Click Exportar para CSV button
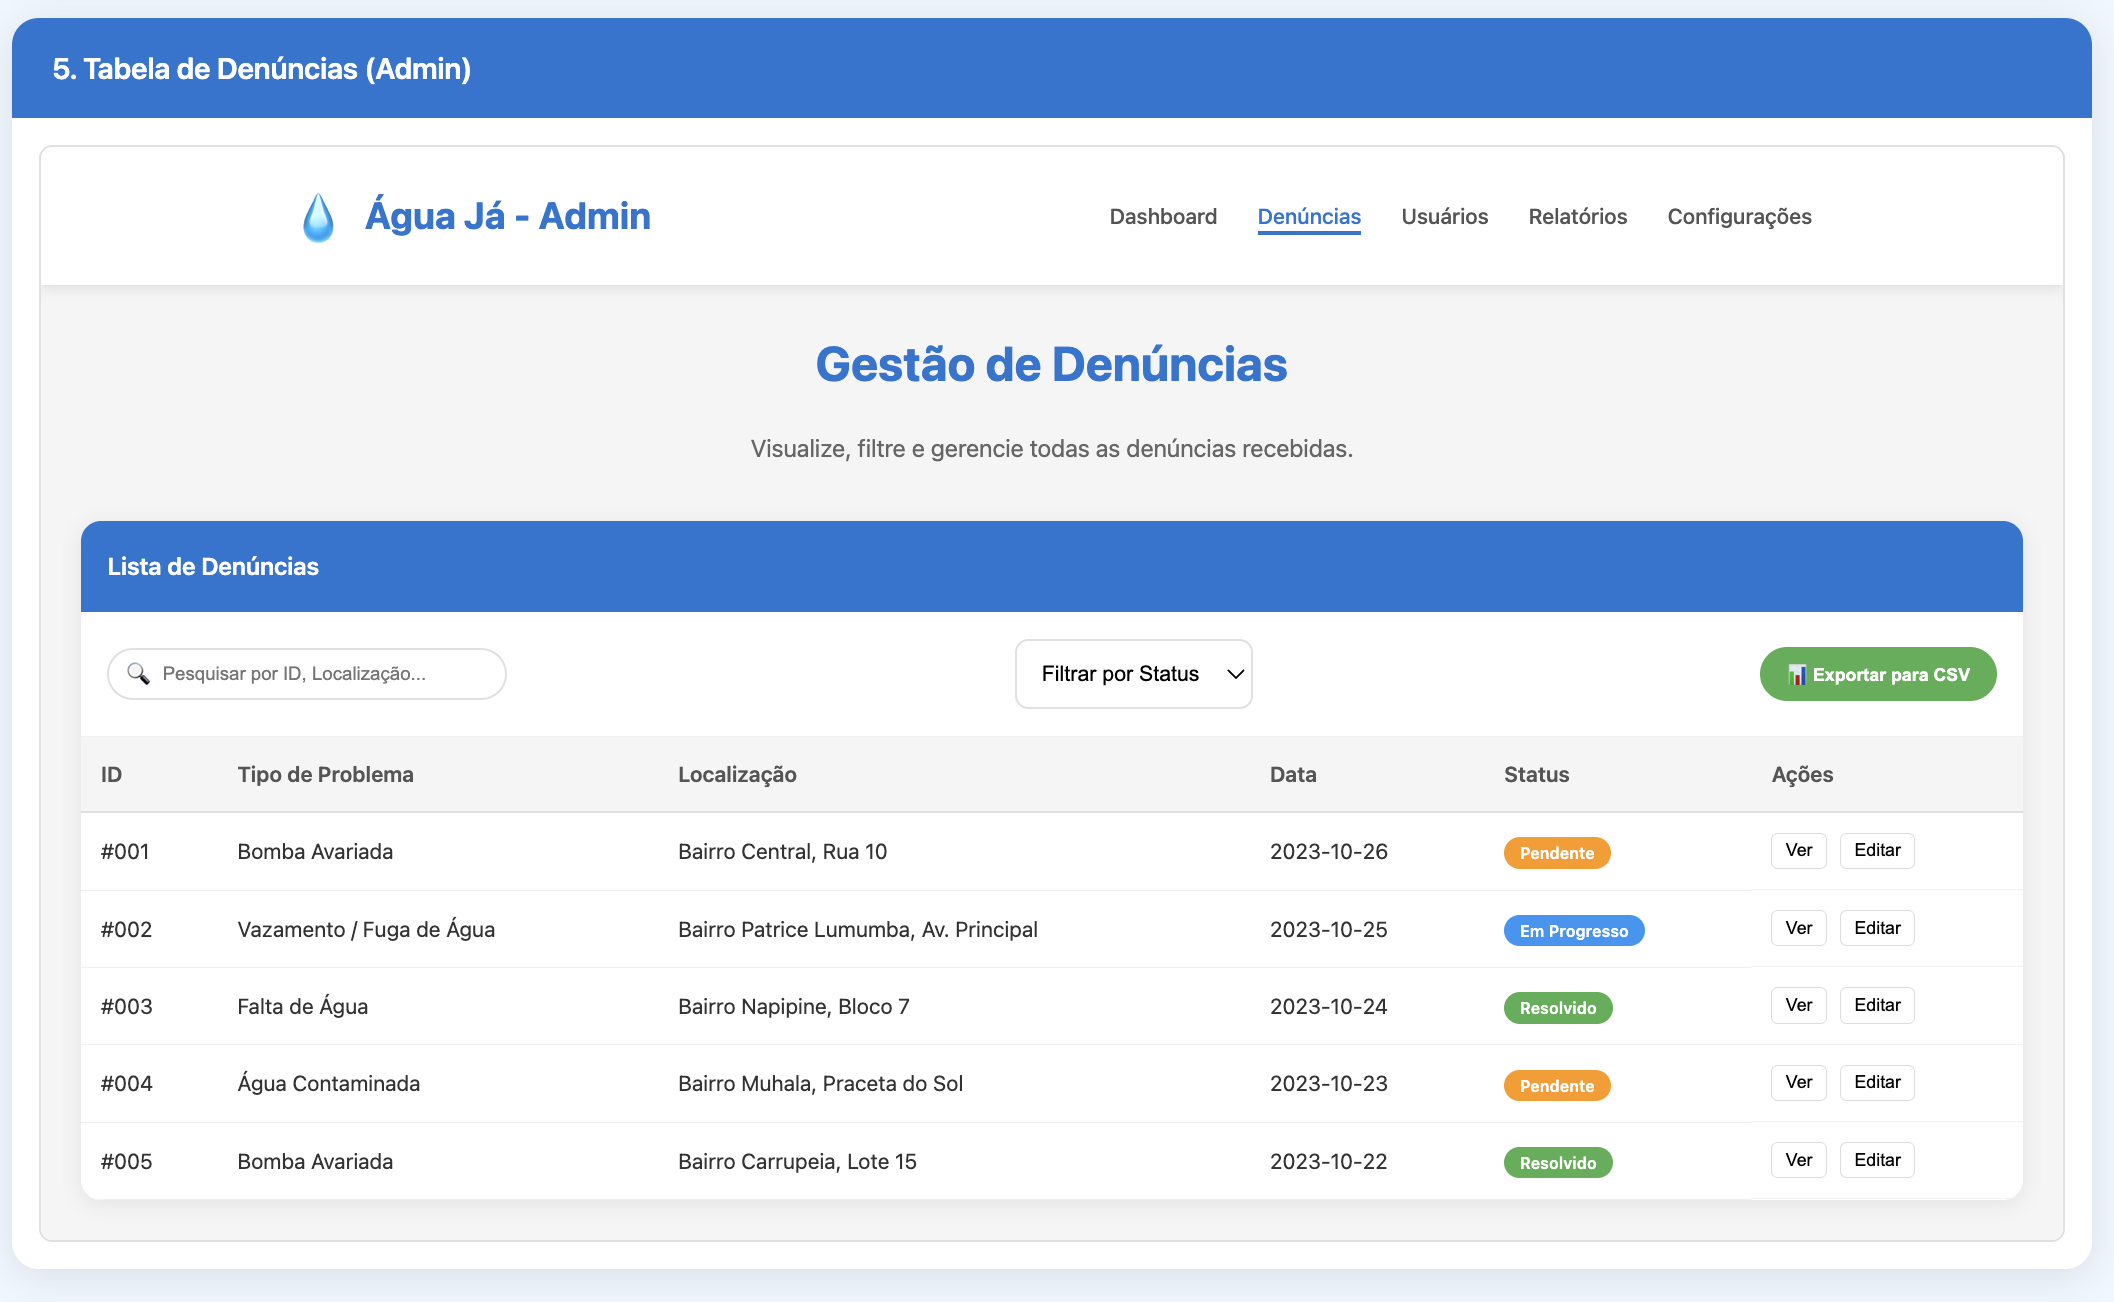The height and width of the screenshot is (1302, 2114). (1878, 674)
